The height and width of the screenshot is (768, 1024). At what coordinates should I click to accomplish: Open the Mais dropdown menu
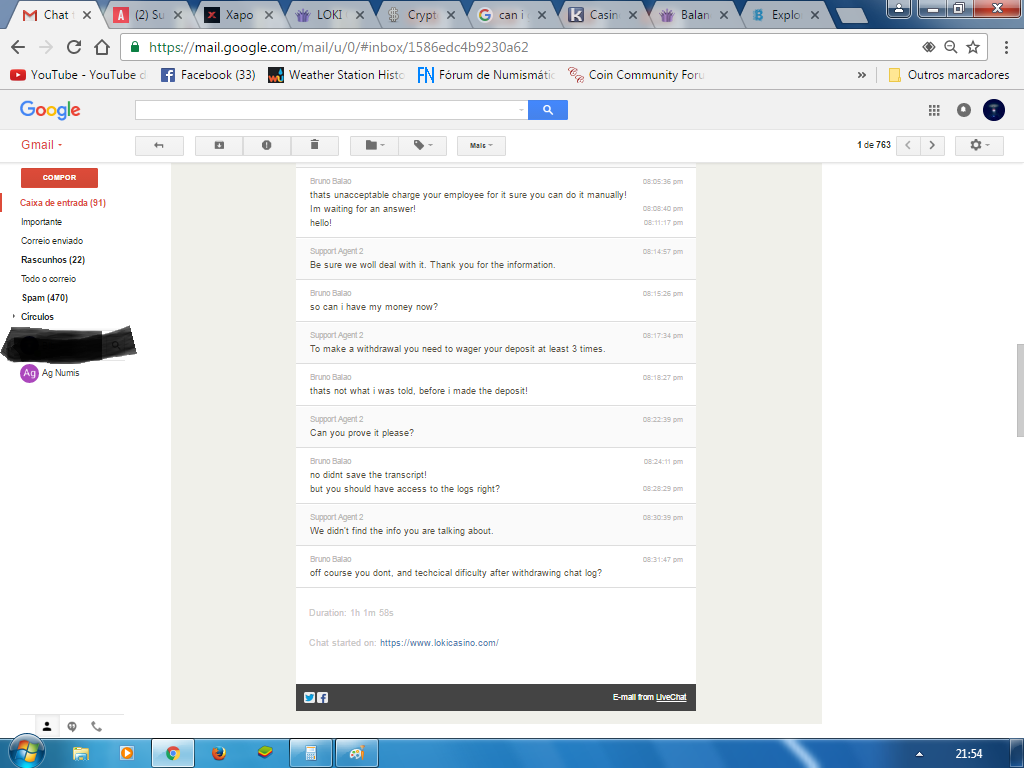click(481, 146)
